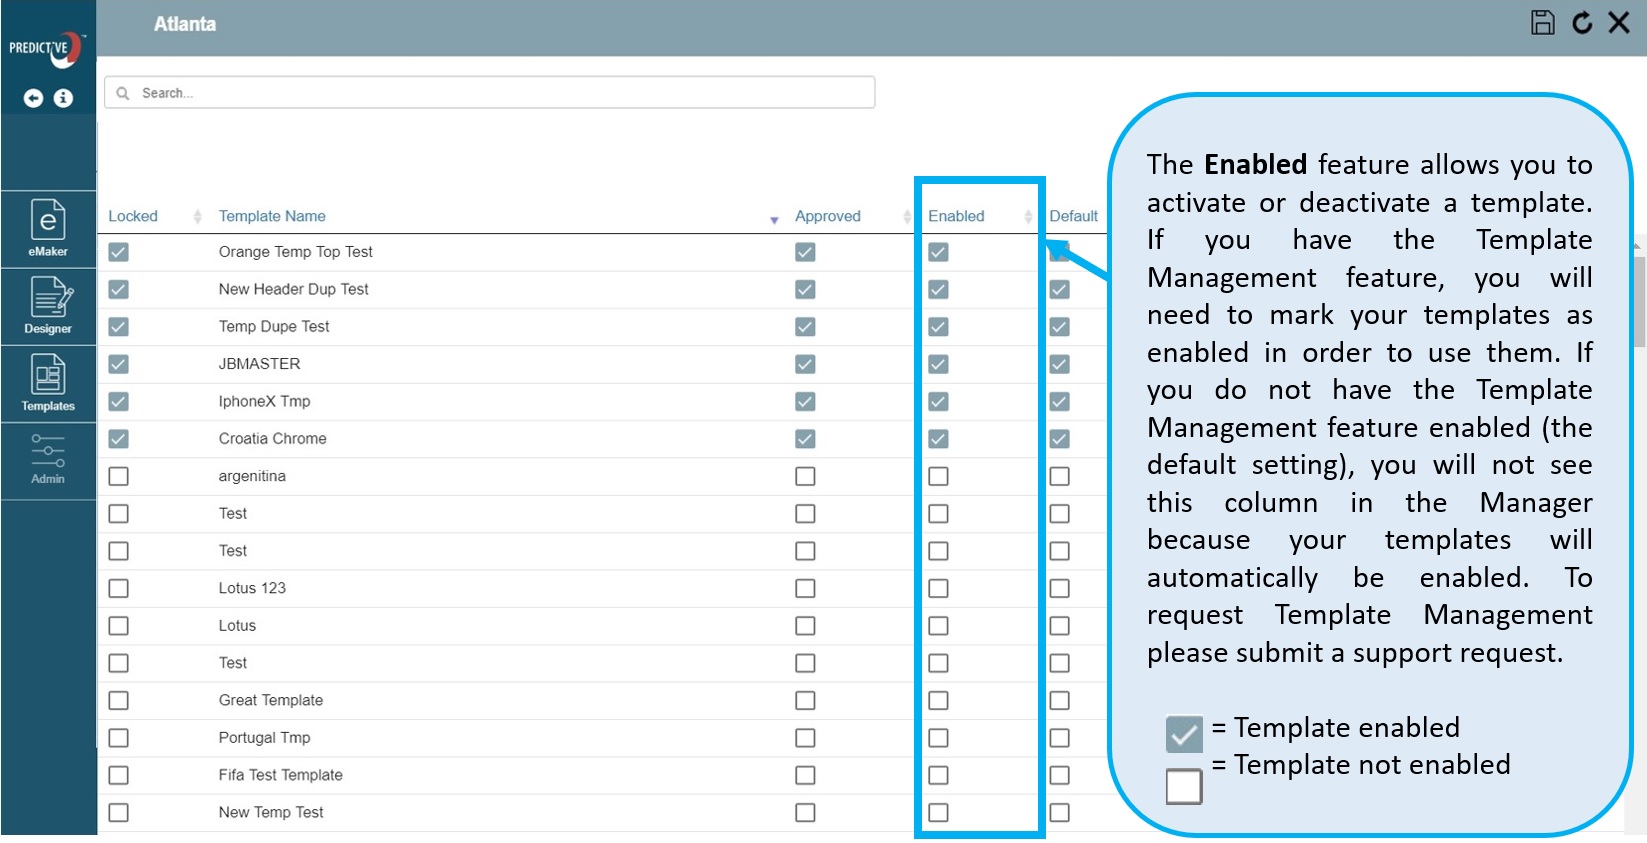Screen dimensions: 1647x843
Task: Disable Default for JBMASTER template
Action: pos(1060,364)
